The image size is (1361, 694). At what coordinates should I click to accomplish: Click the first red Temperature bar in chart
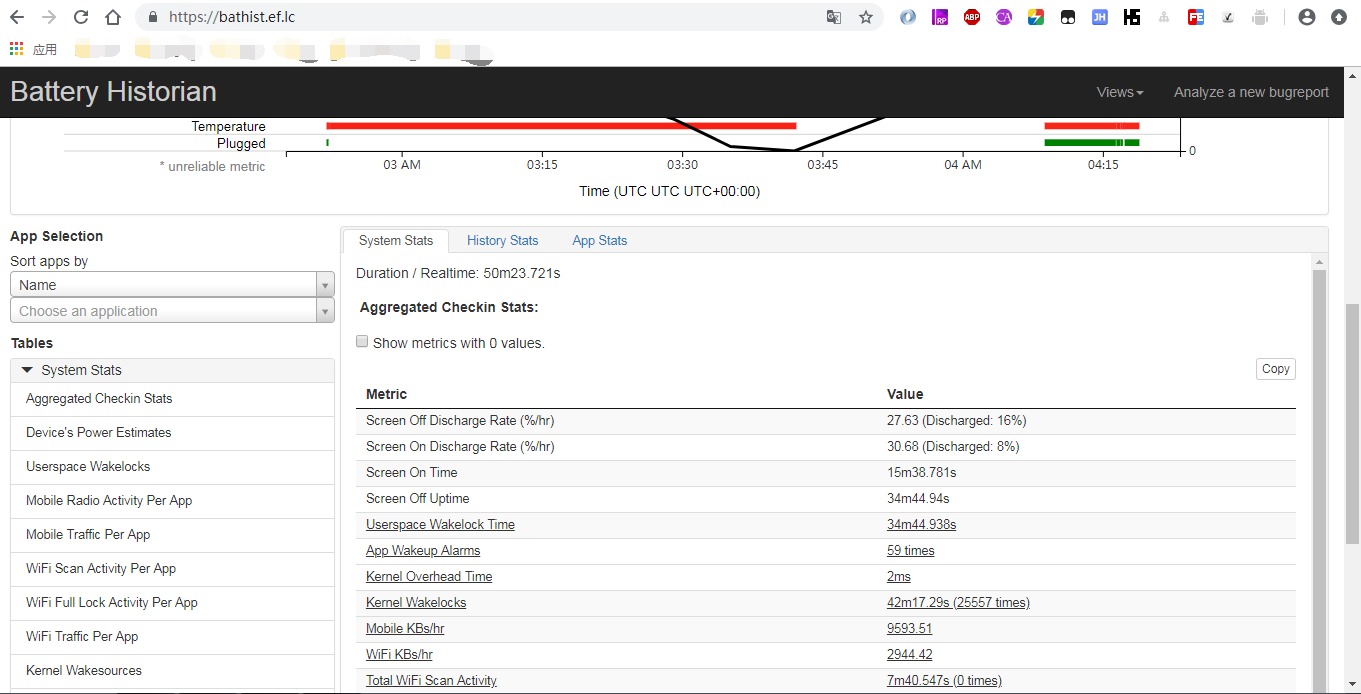(561, 126)
